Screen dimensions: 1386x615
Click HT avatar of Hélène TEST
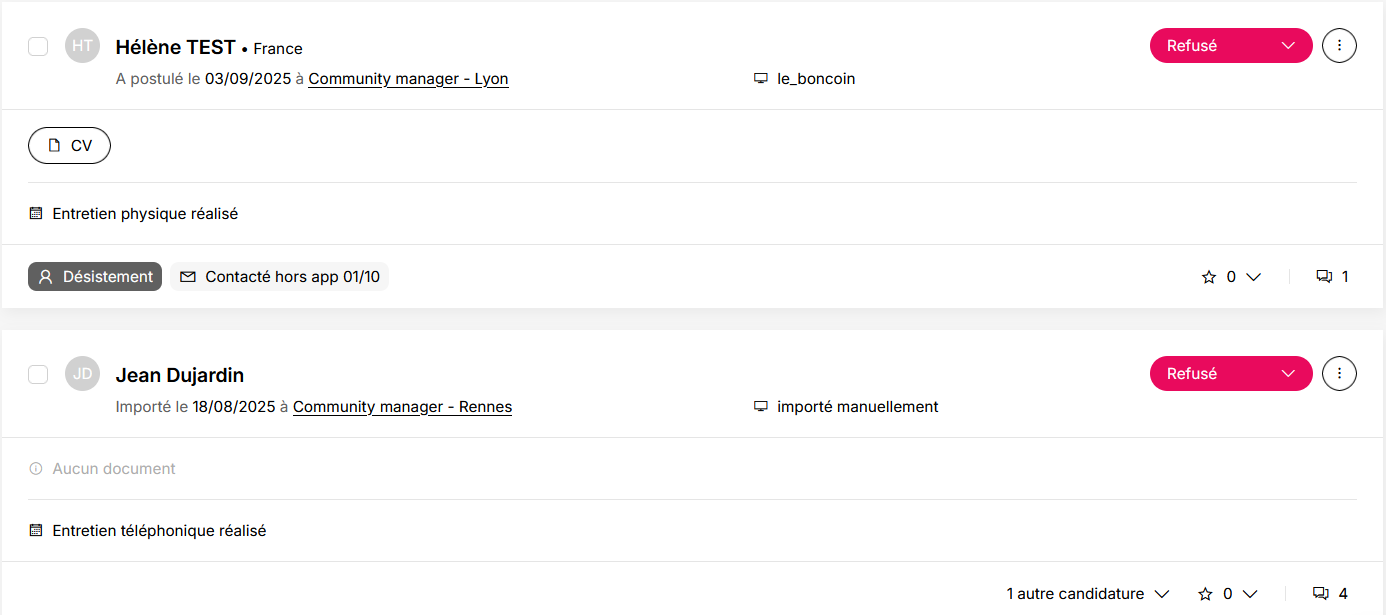83,46
